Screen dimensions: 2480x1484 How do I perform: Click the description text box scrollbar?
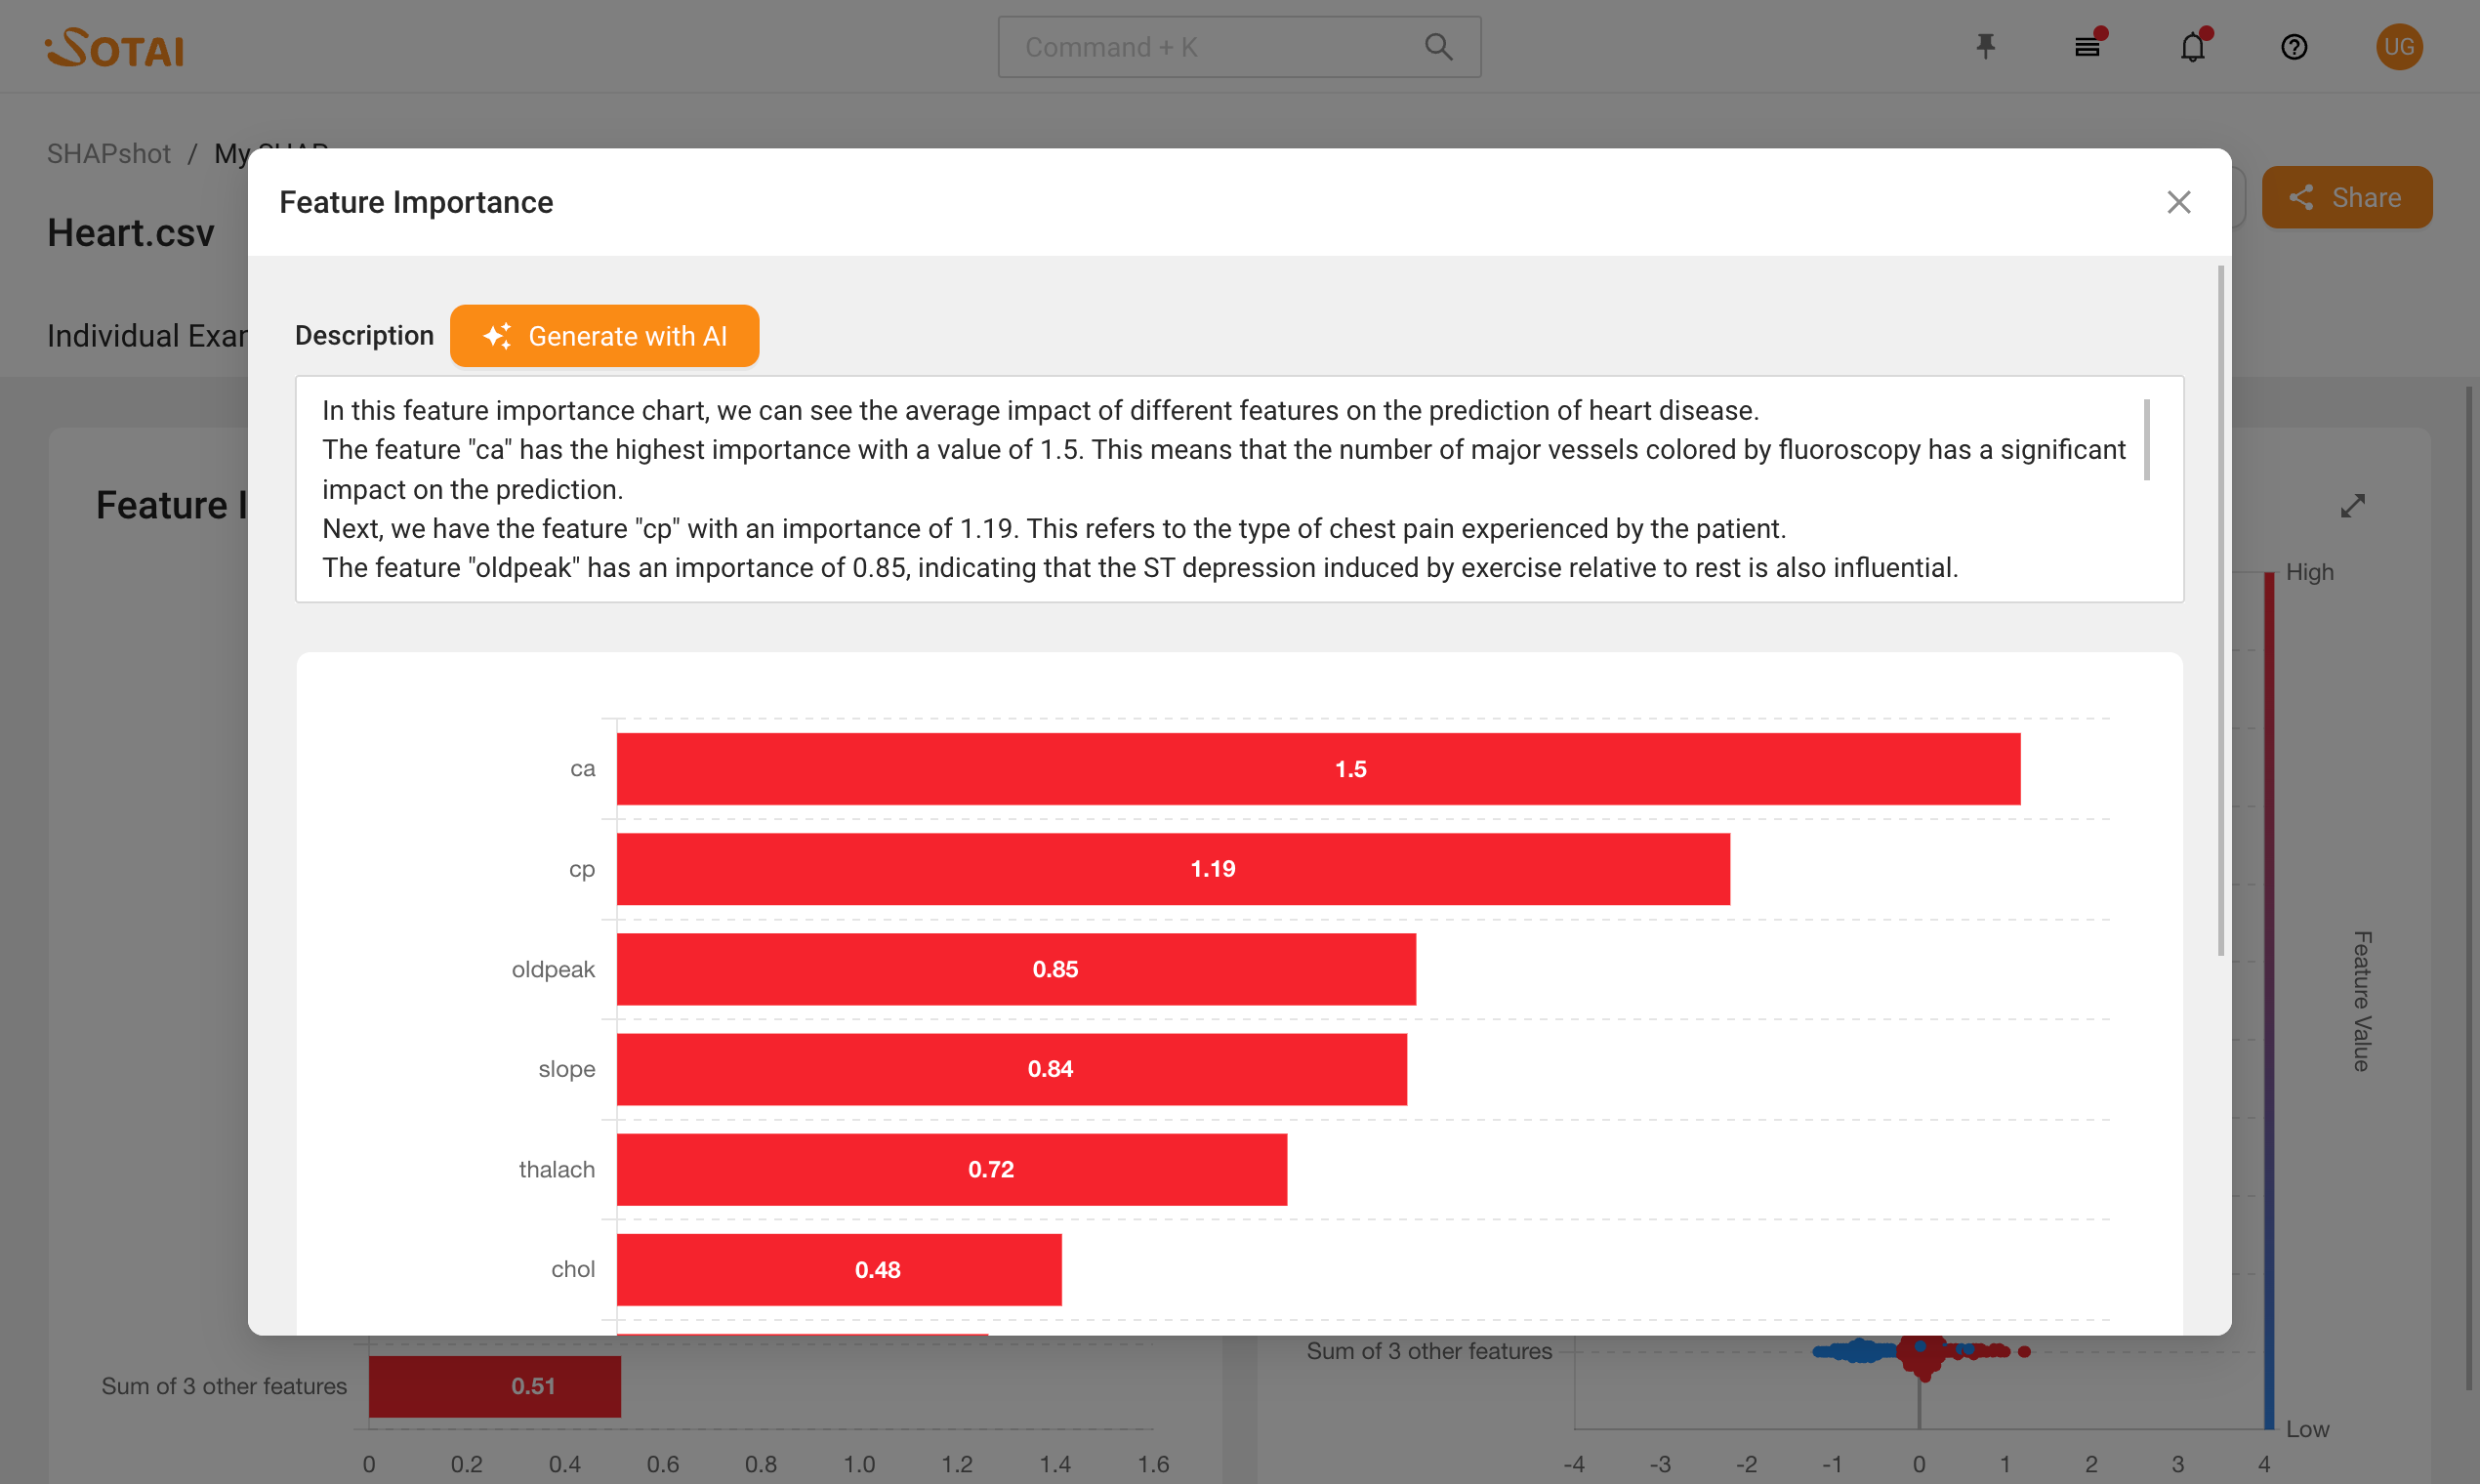click(x=2146, y=440)
